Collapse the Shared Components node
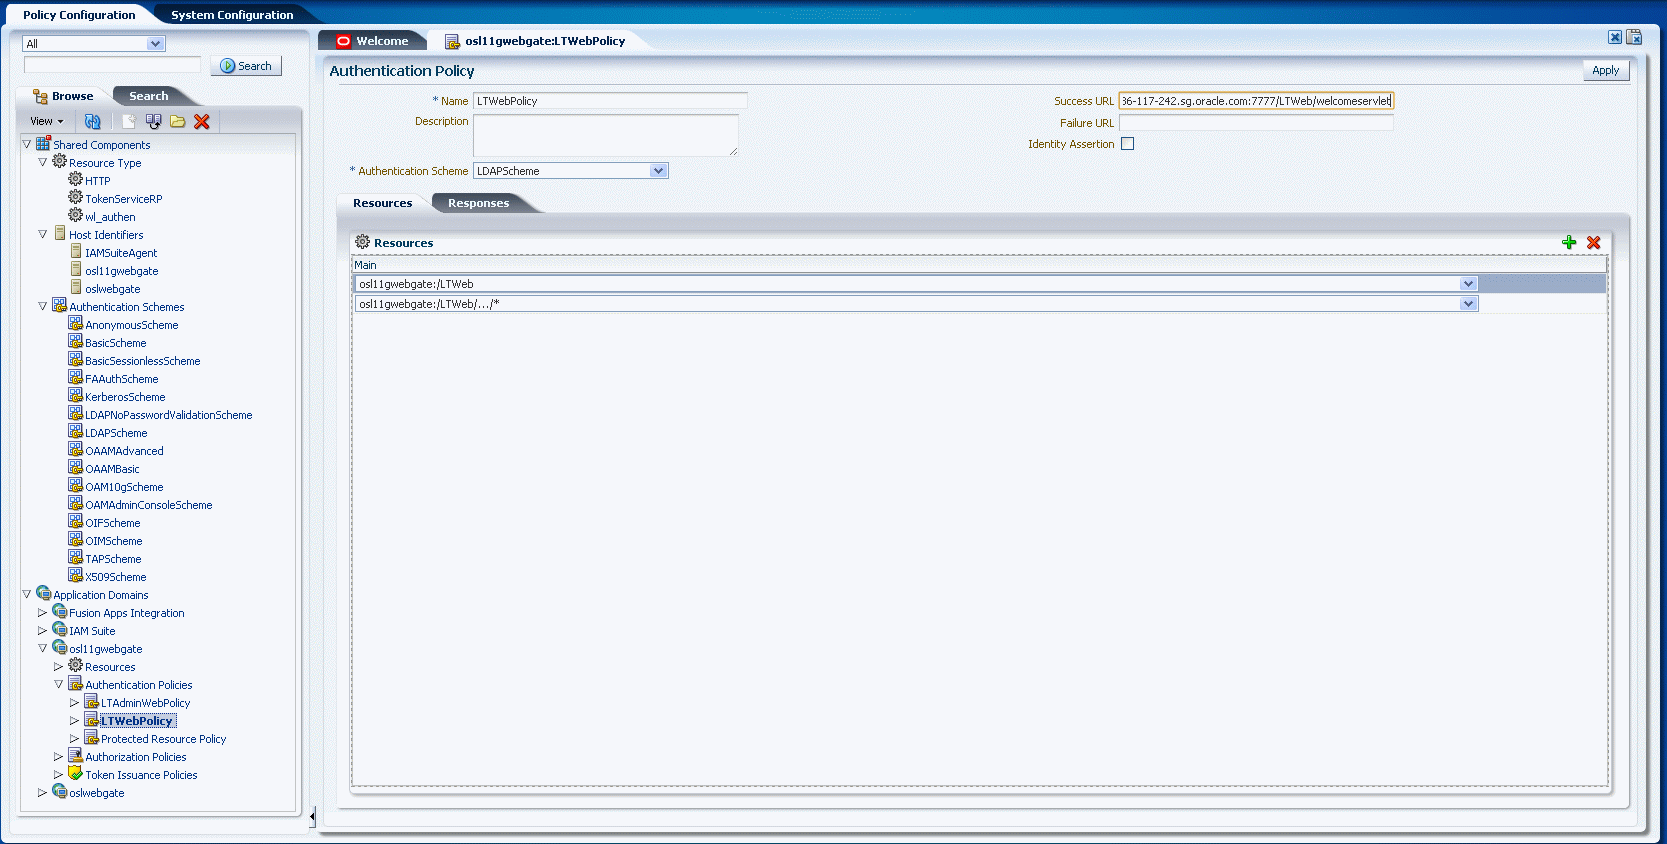This screenshot has width=1667, height=844. point(27,144)
